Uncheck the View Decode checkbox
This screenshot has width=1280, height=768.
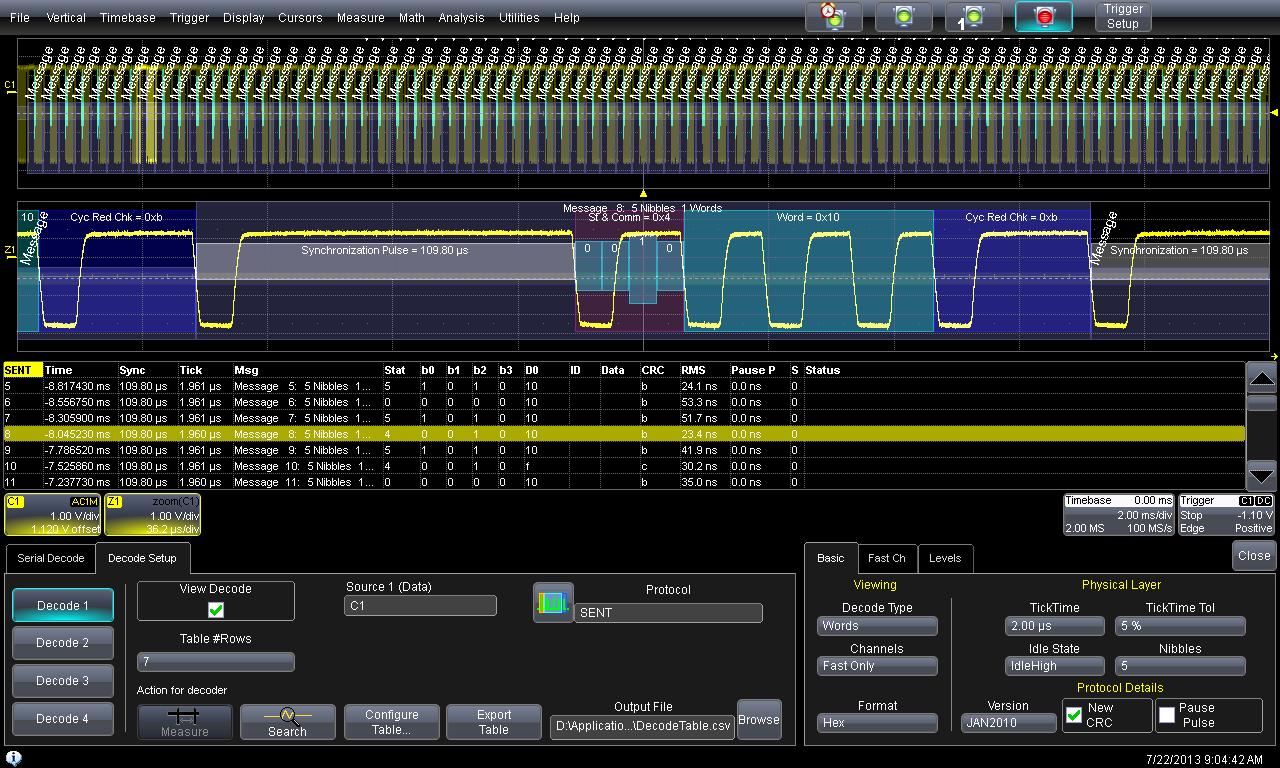pyautogui.click(x=216, y=610)
